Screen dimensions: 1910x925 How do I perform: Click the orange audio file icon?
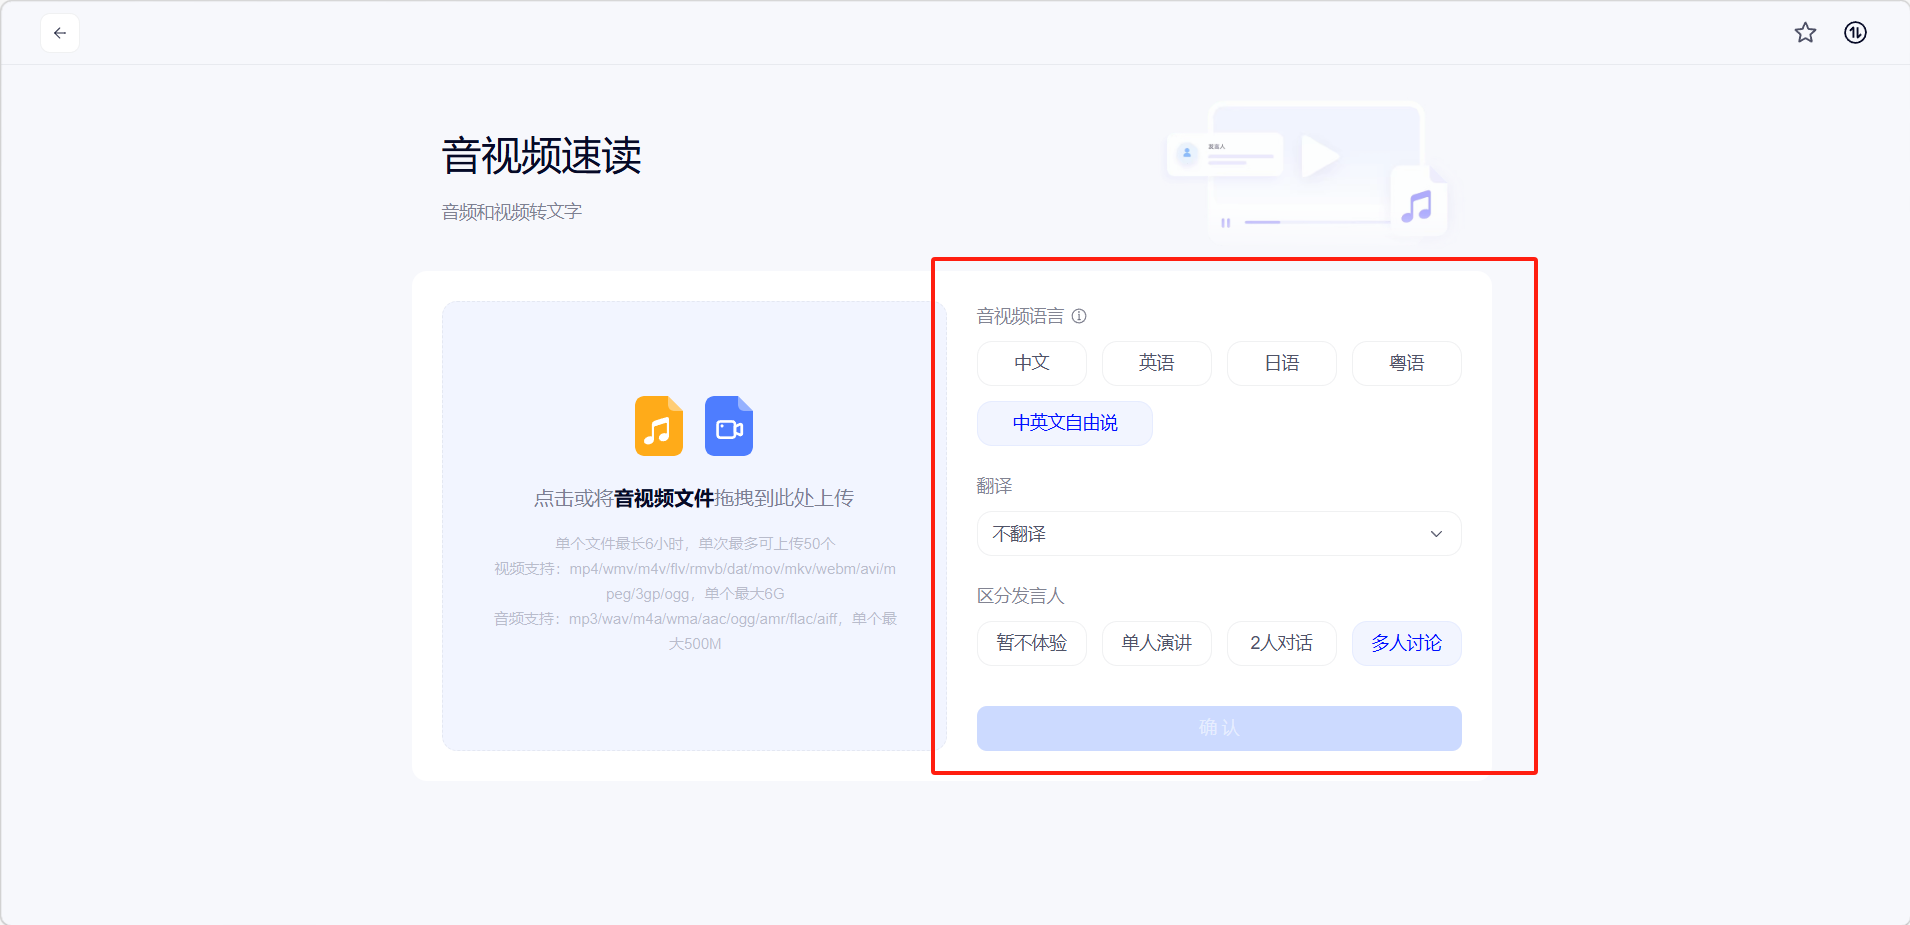point(659,426)
